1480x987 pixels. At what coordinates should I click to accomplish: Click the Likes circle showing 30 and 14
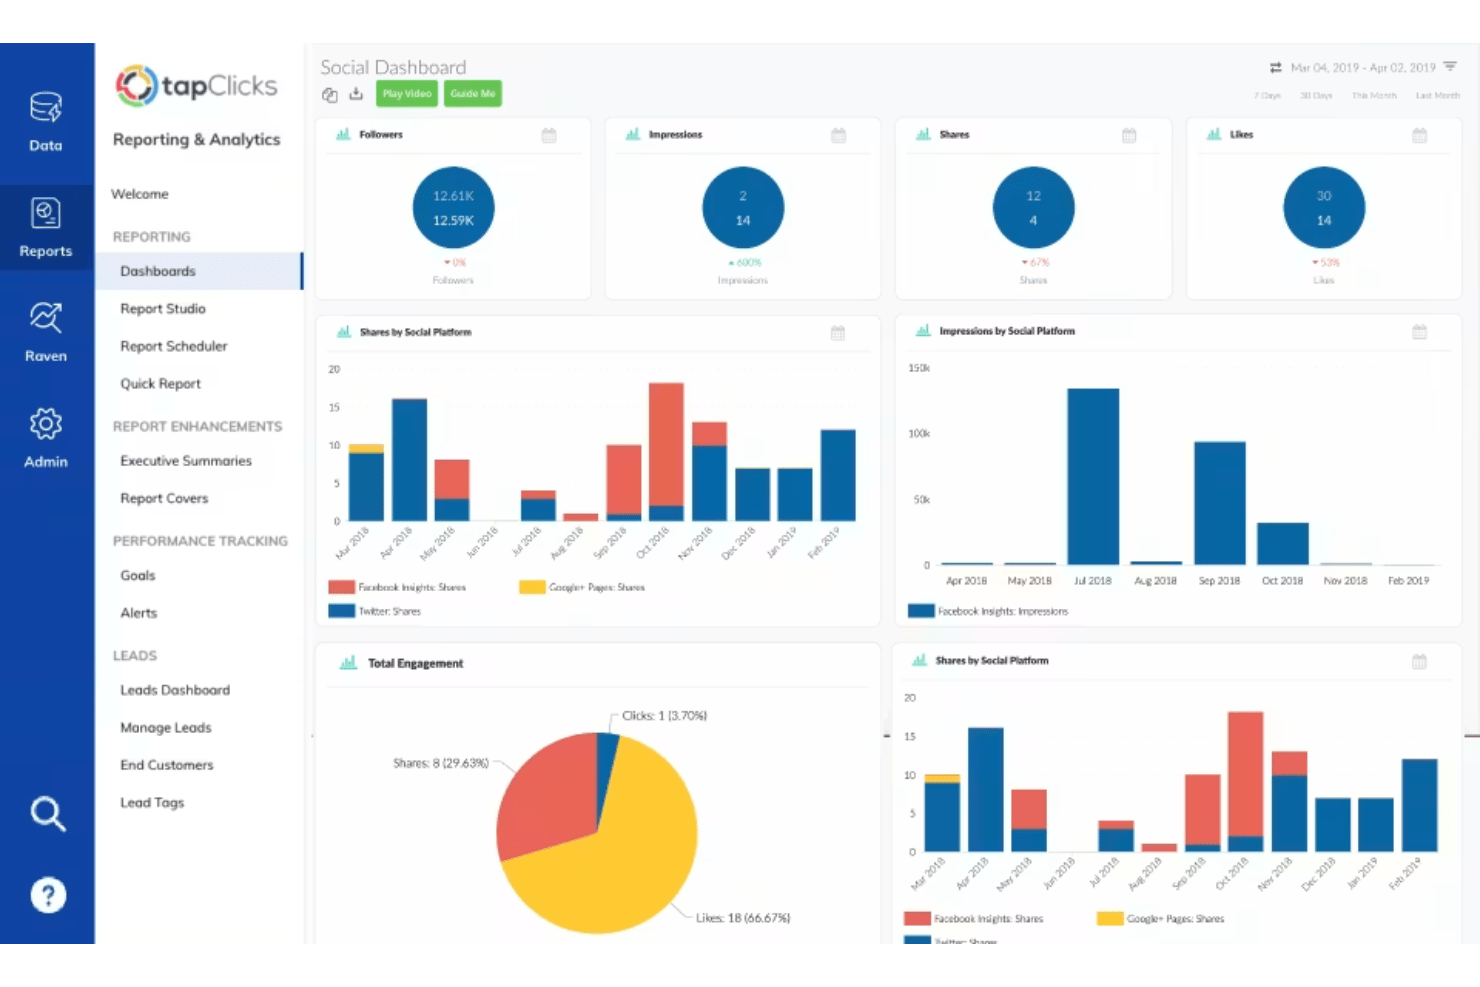pyautogui.click(x=1324, y=208)
